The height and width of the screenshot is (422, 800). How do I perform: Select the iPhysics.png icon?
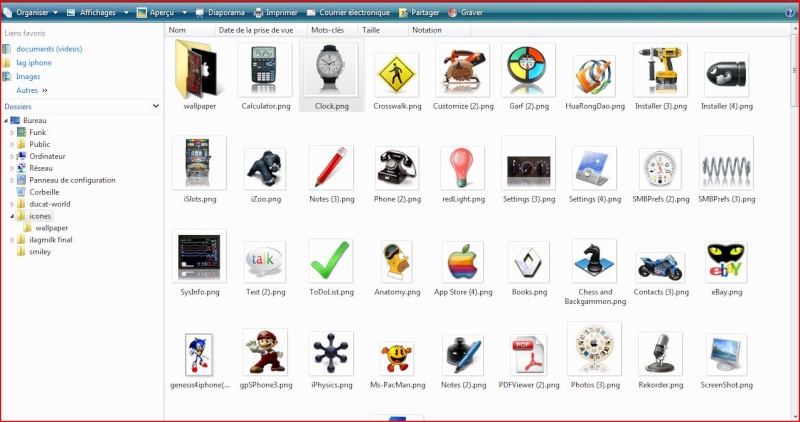(331, 354)
